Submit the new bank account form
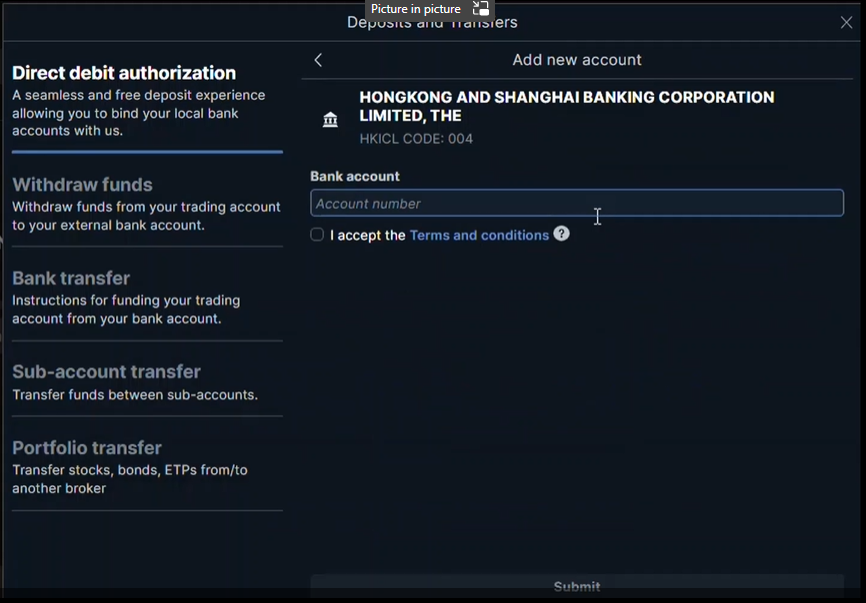Screen dimensions: 866x603 [x=577, y=586]
